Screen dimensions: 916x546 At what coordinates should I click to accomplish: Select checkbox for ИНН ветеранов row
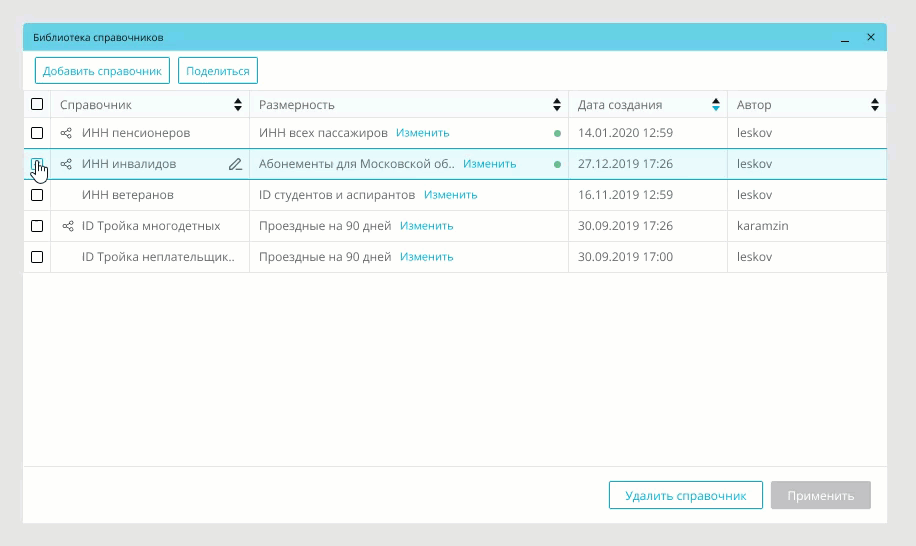[37, 195]
